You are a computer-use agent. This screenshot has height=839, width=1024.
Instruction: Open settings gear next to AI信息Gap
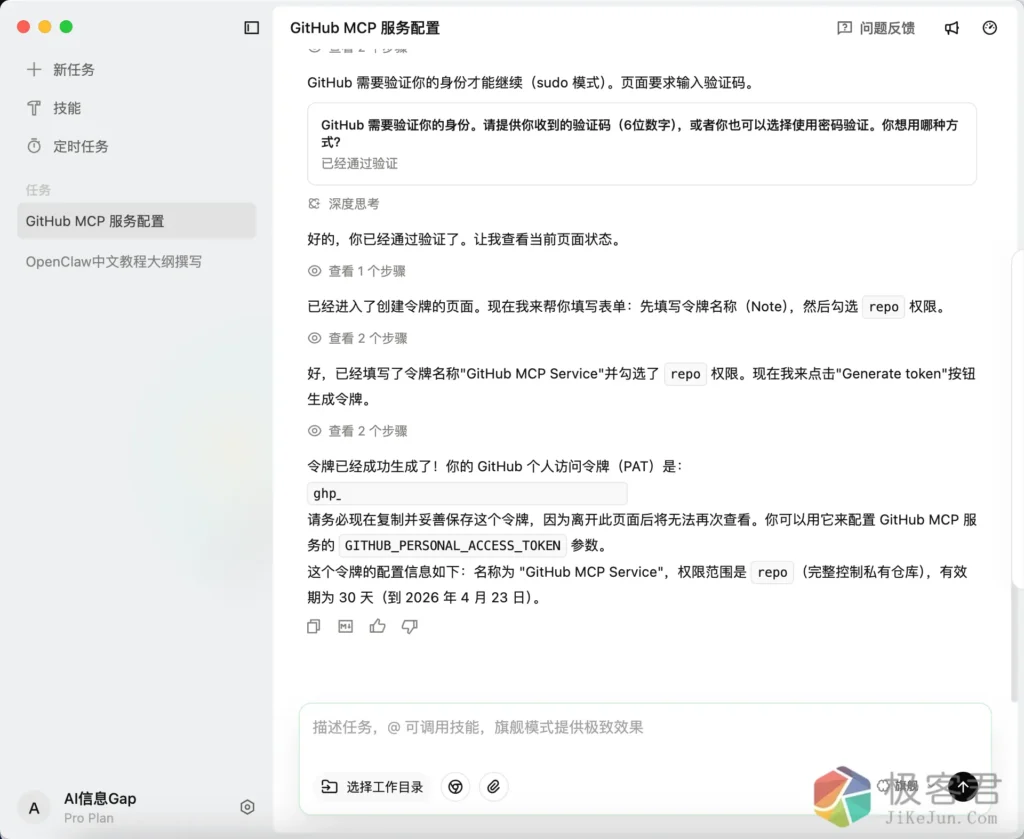248,807
